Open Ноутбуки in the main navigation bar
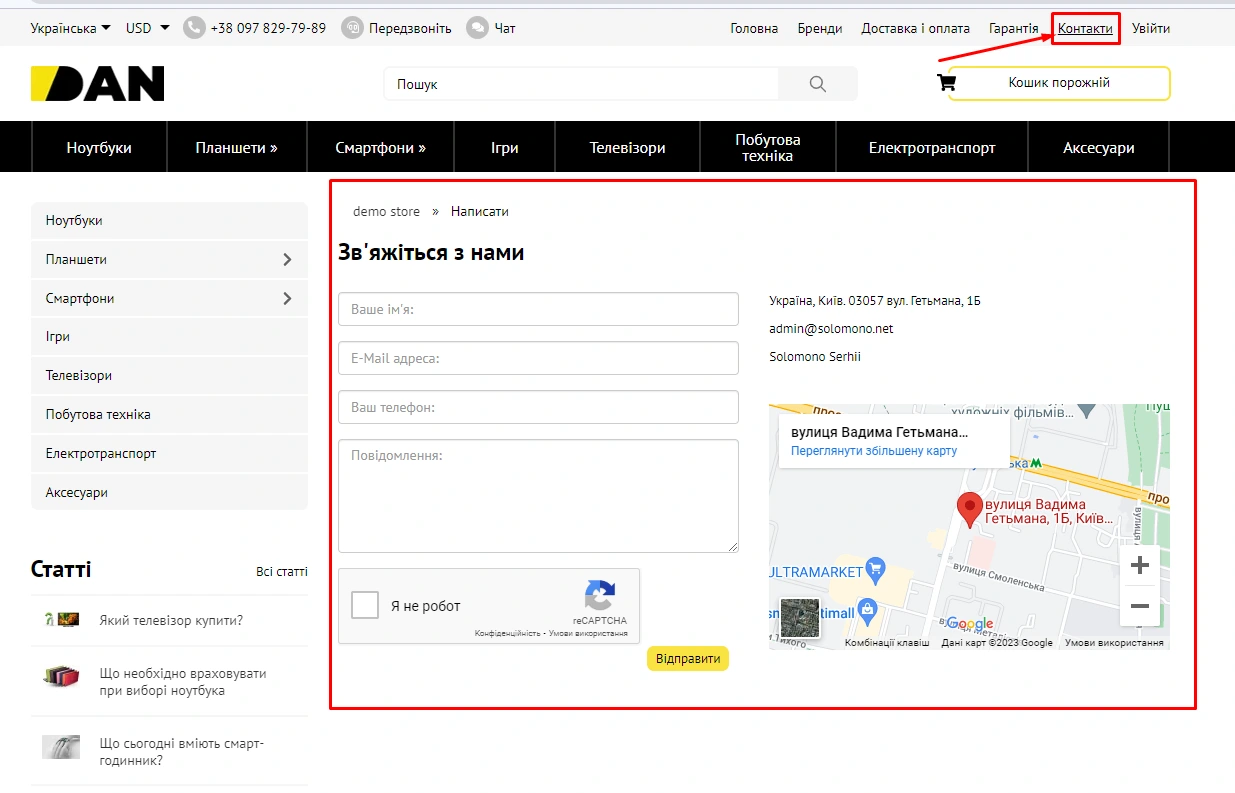Screen dimensions: 1235x793 pos(99,148)
